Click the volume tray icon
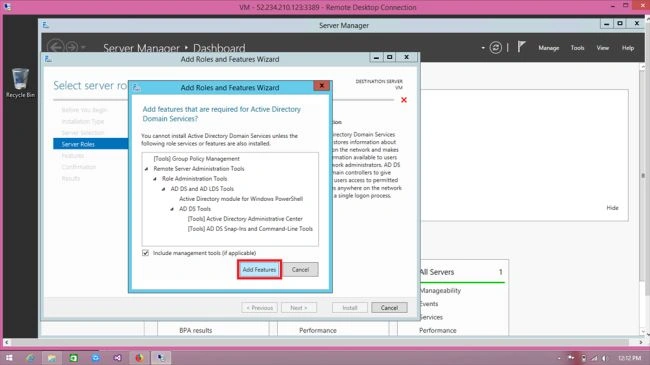This screenshot has height=365, width=650. pos(605,358)
